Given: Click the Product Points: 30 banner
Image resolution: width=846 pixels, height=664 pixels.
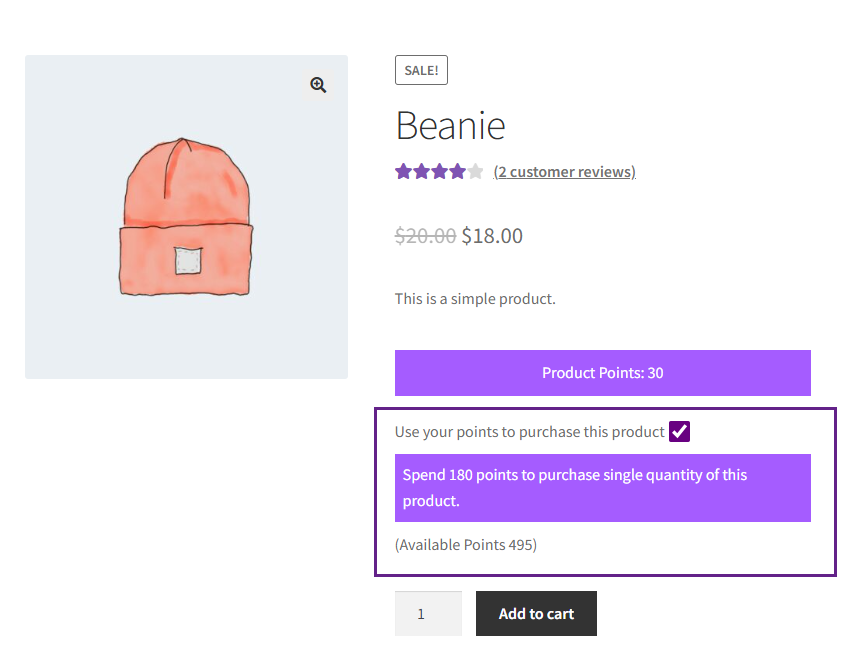Looking at the screenshot, I should point(602,373).
